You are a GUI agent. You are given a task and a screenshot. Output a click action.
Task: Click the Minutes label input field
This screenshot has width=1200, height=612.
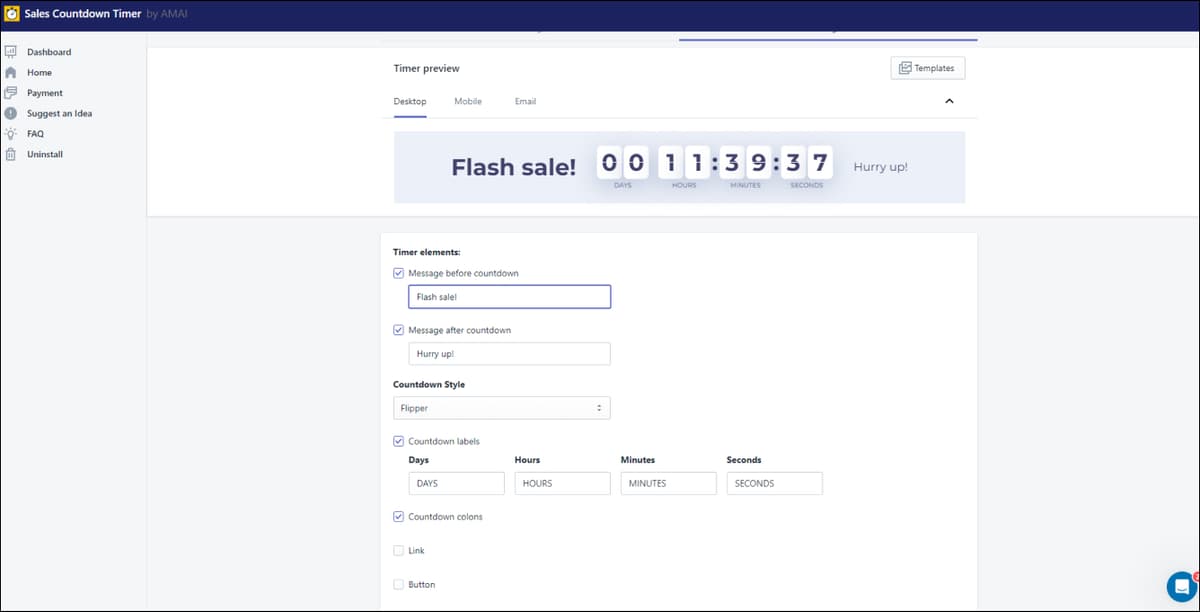click(x=668, y=483)
